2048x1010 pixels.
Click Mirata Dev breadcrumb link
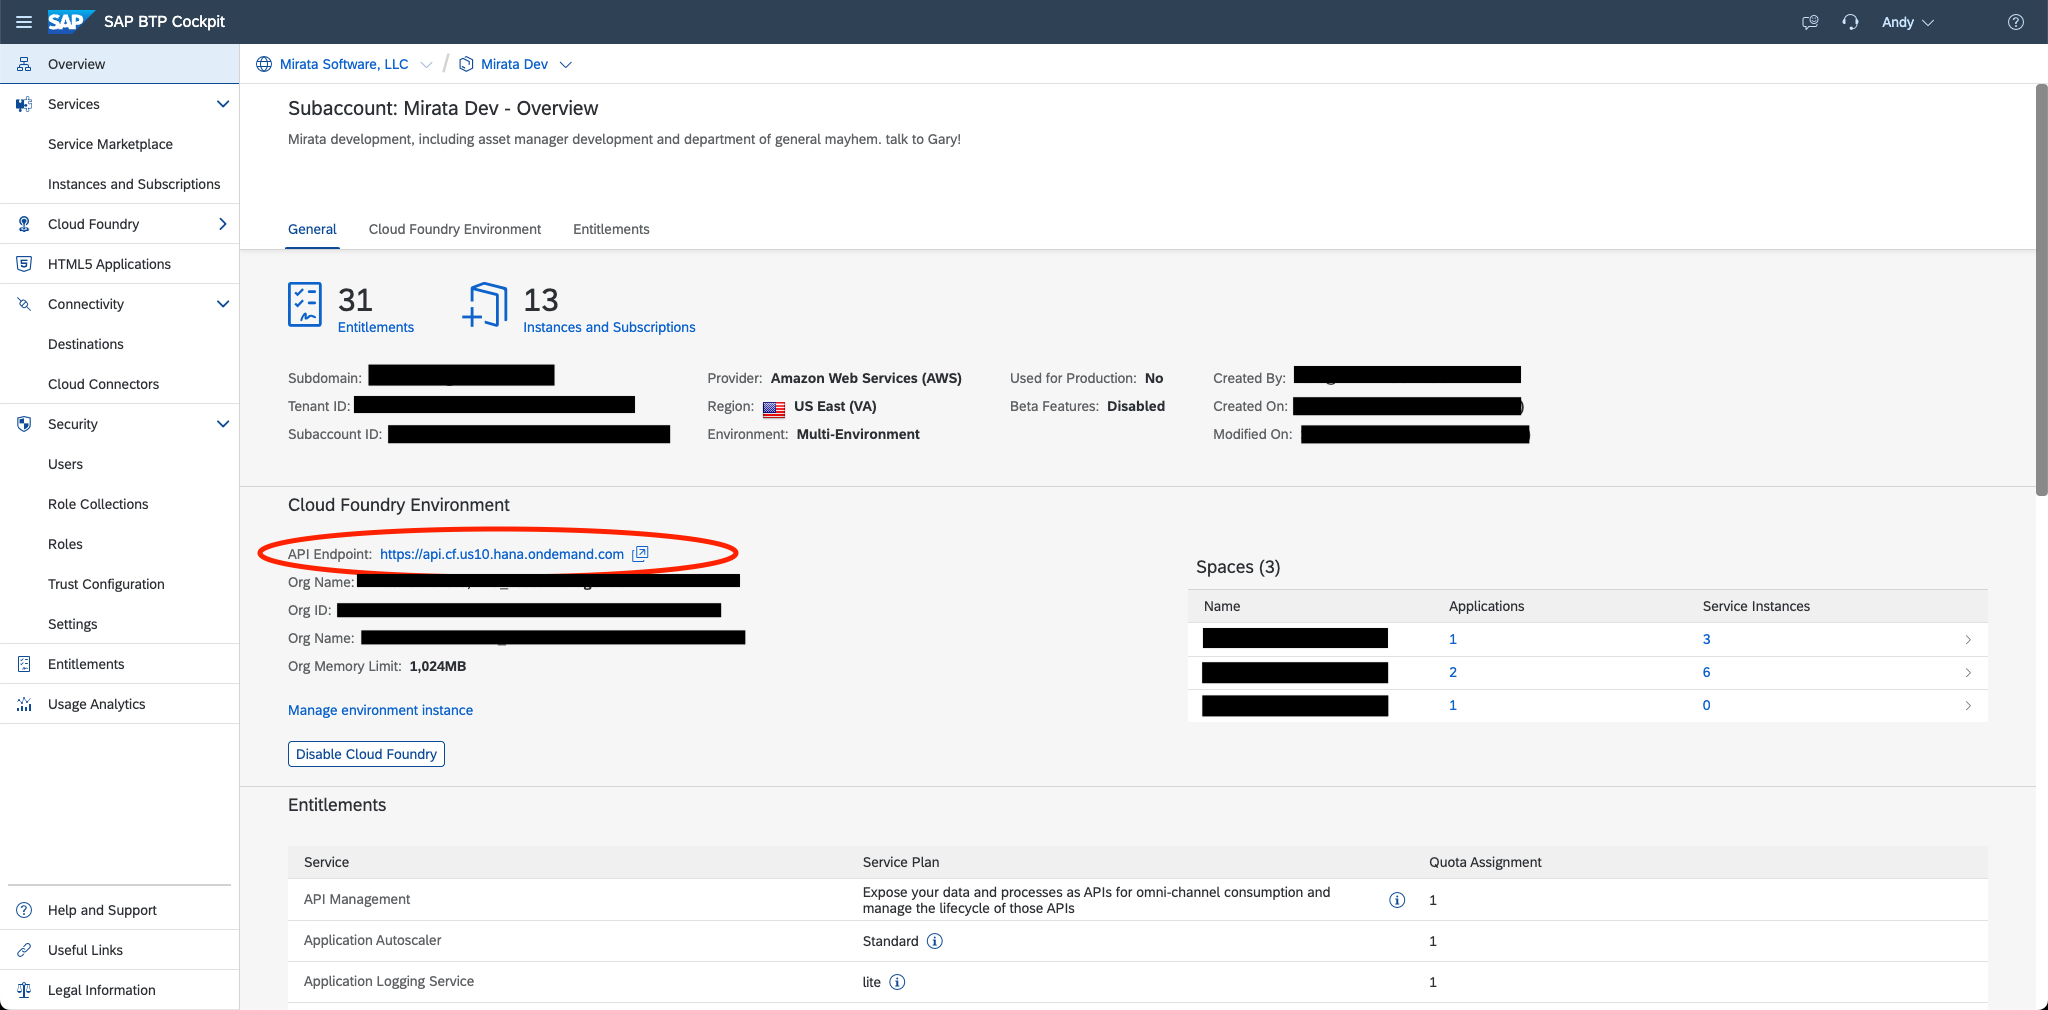point(514,64)
